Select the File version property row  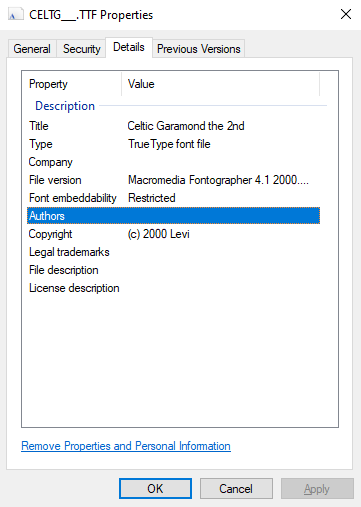[x=173, y=180]
